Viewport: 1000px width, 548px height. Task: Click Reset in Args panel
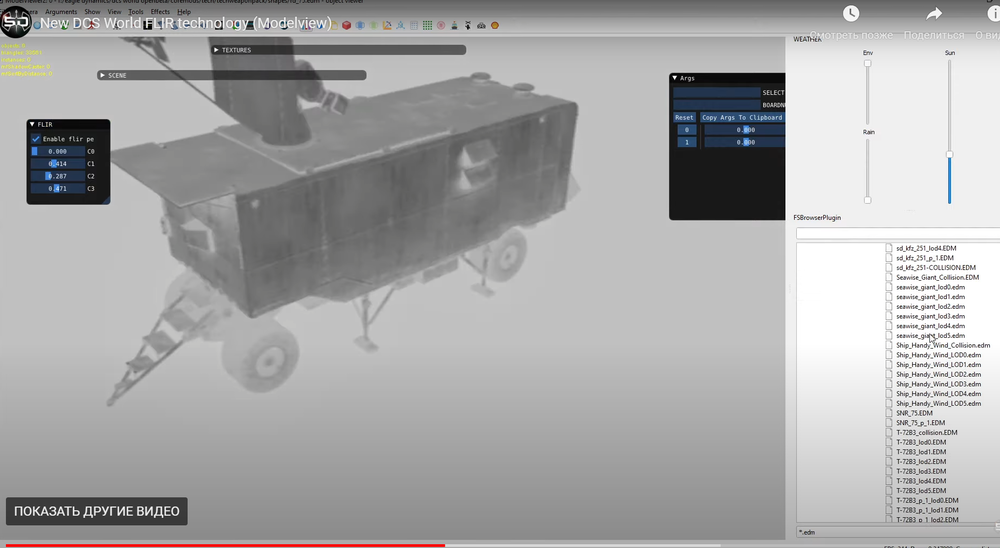coord(684,117)
